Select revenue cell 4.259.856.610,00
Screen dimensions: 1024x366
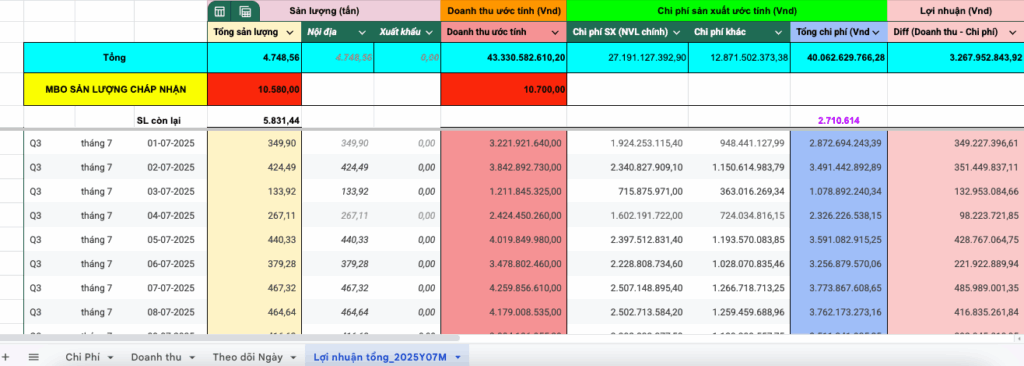[504, 288]
